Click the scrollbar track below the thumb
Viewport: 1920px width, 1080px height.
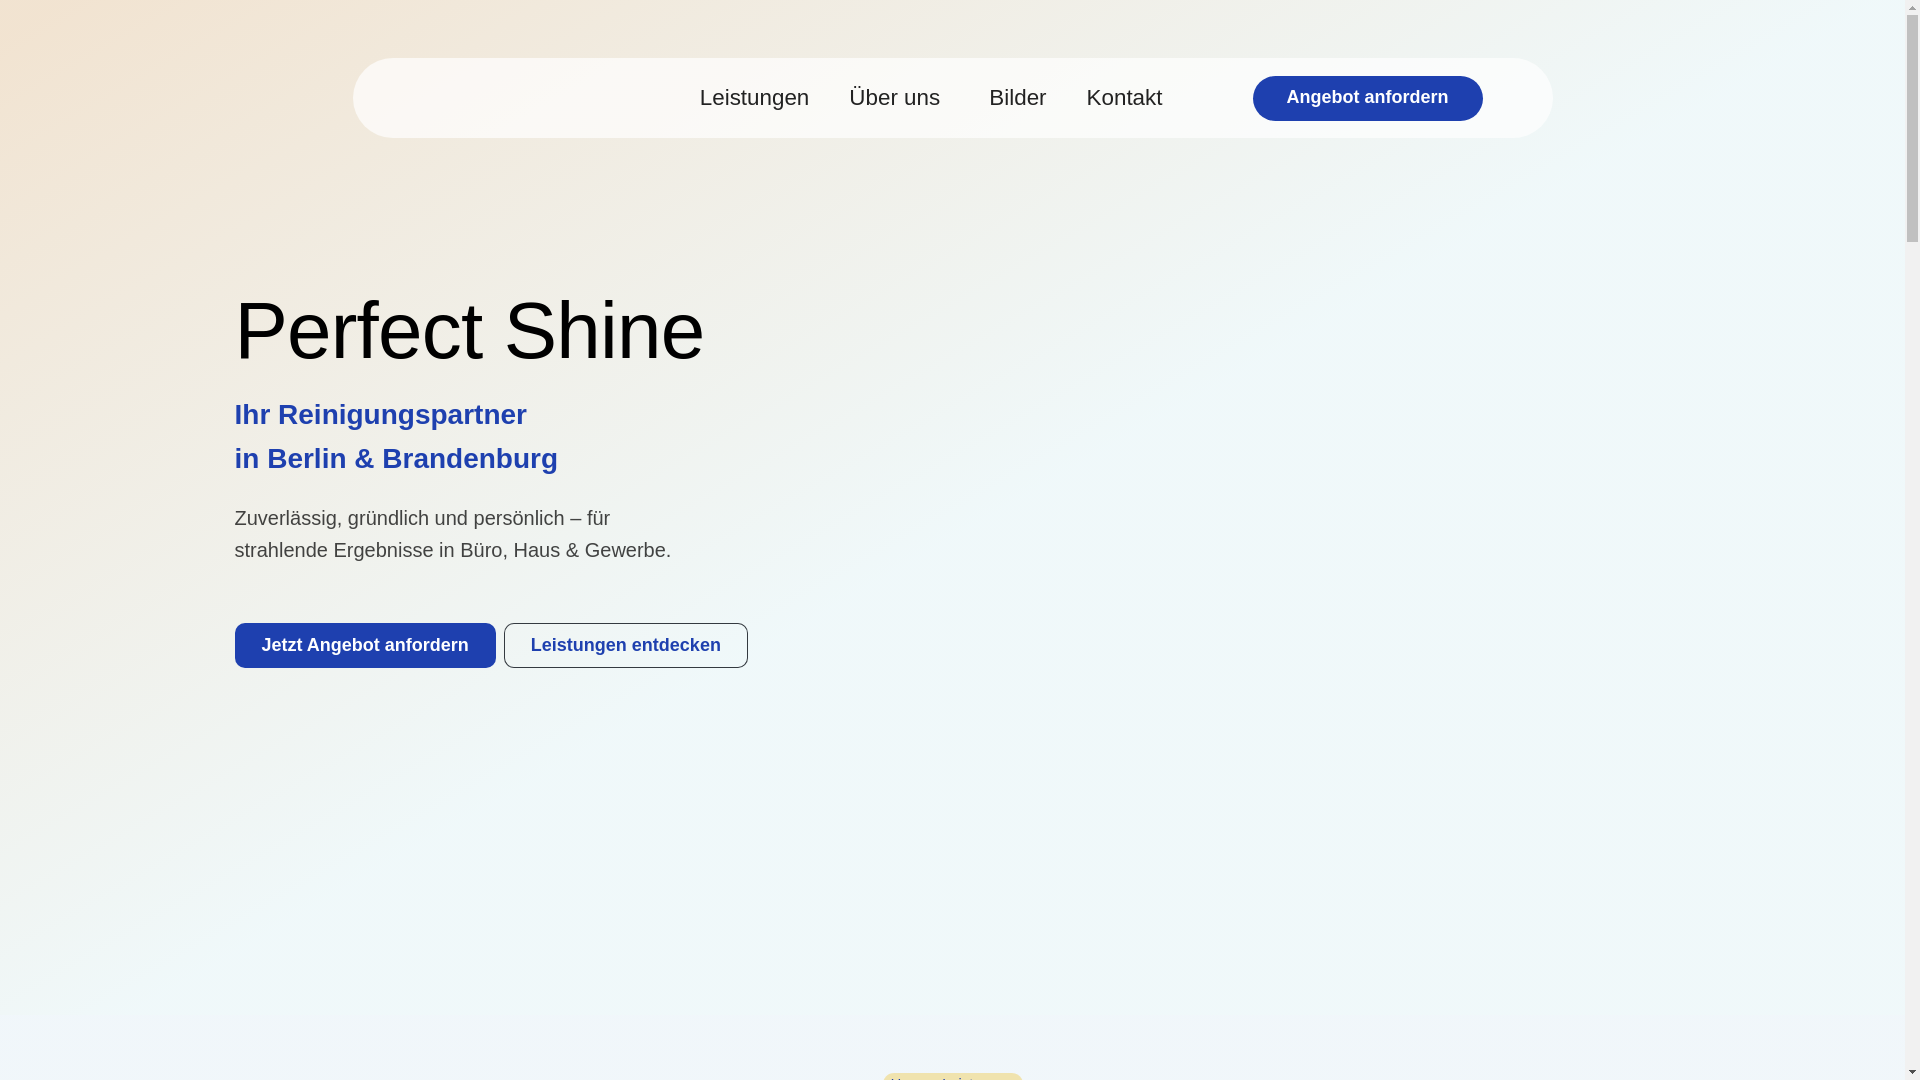point(1912,650)
